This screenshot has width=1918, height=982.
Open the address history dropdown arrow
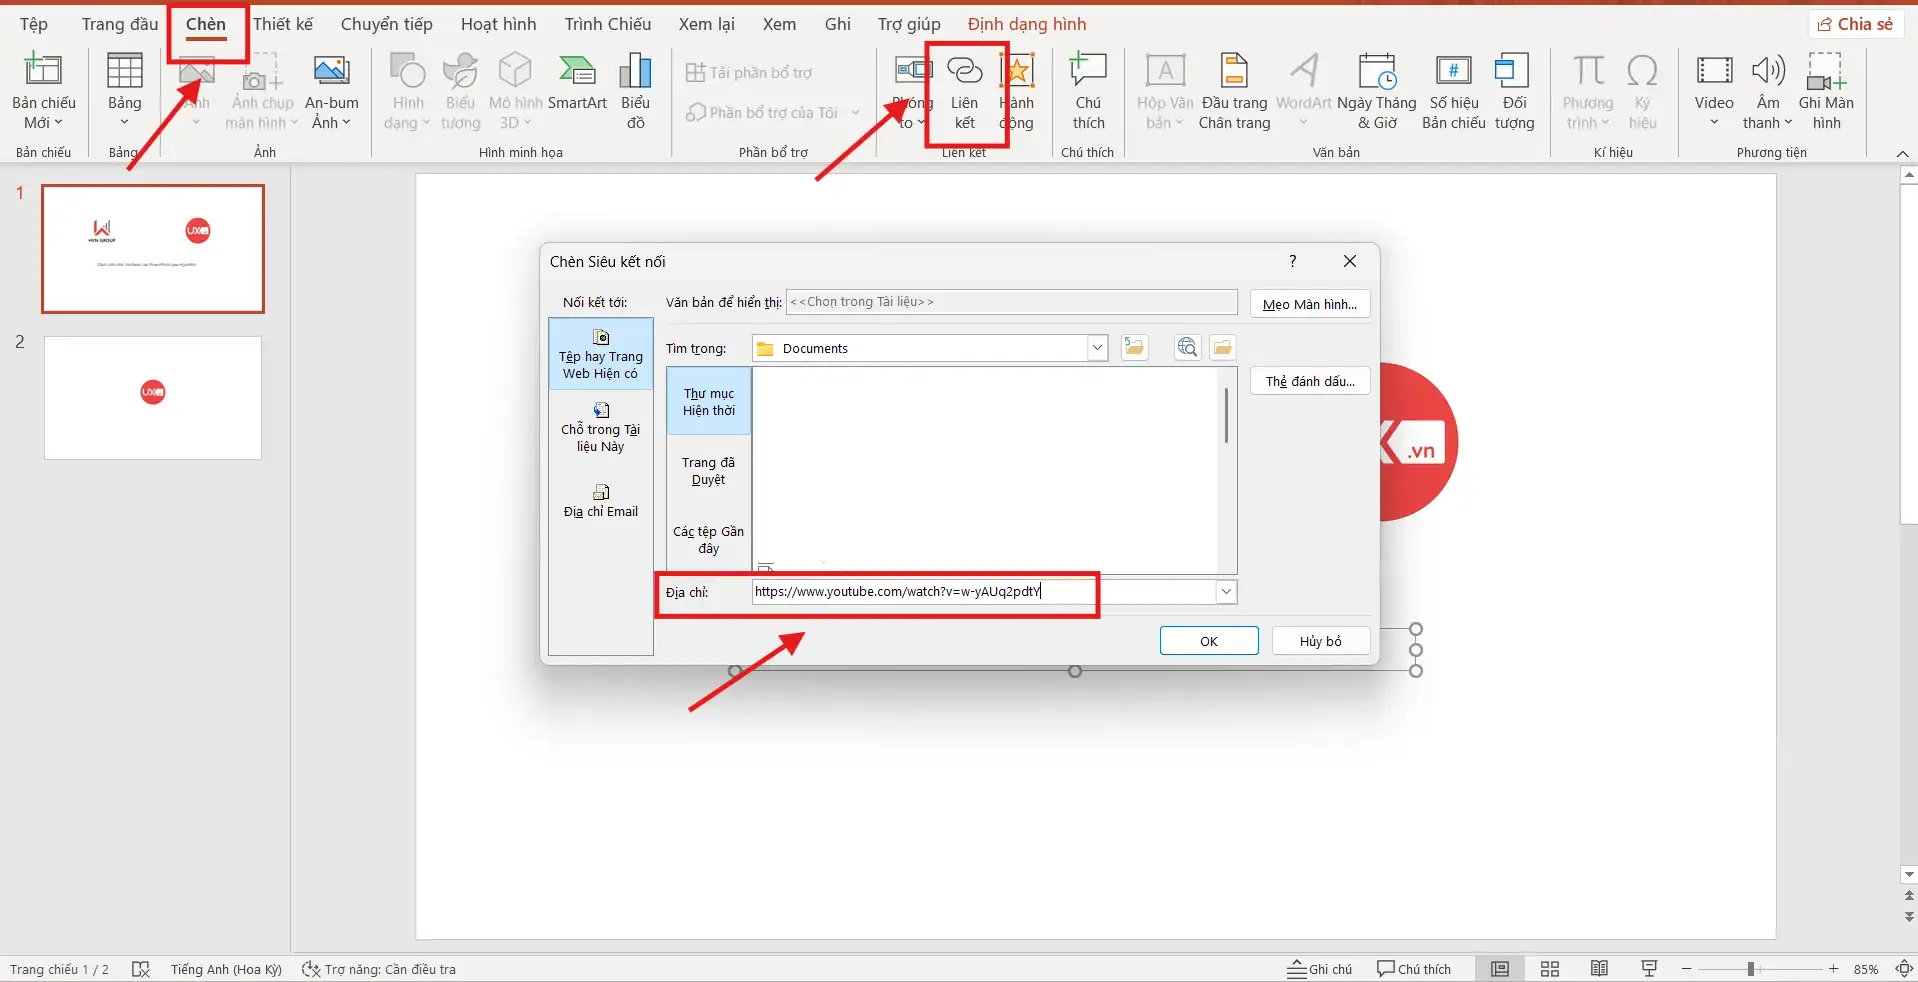tap(1226, 592)
